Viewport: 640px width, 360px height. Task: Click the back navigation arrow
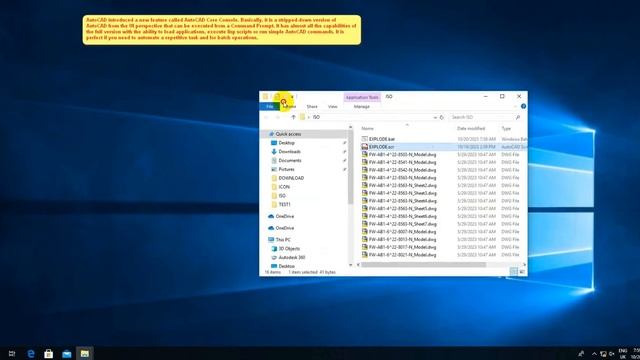click(x=267, y=117)
